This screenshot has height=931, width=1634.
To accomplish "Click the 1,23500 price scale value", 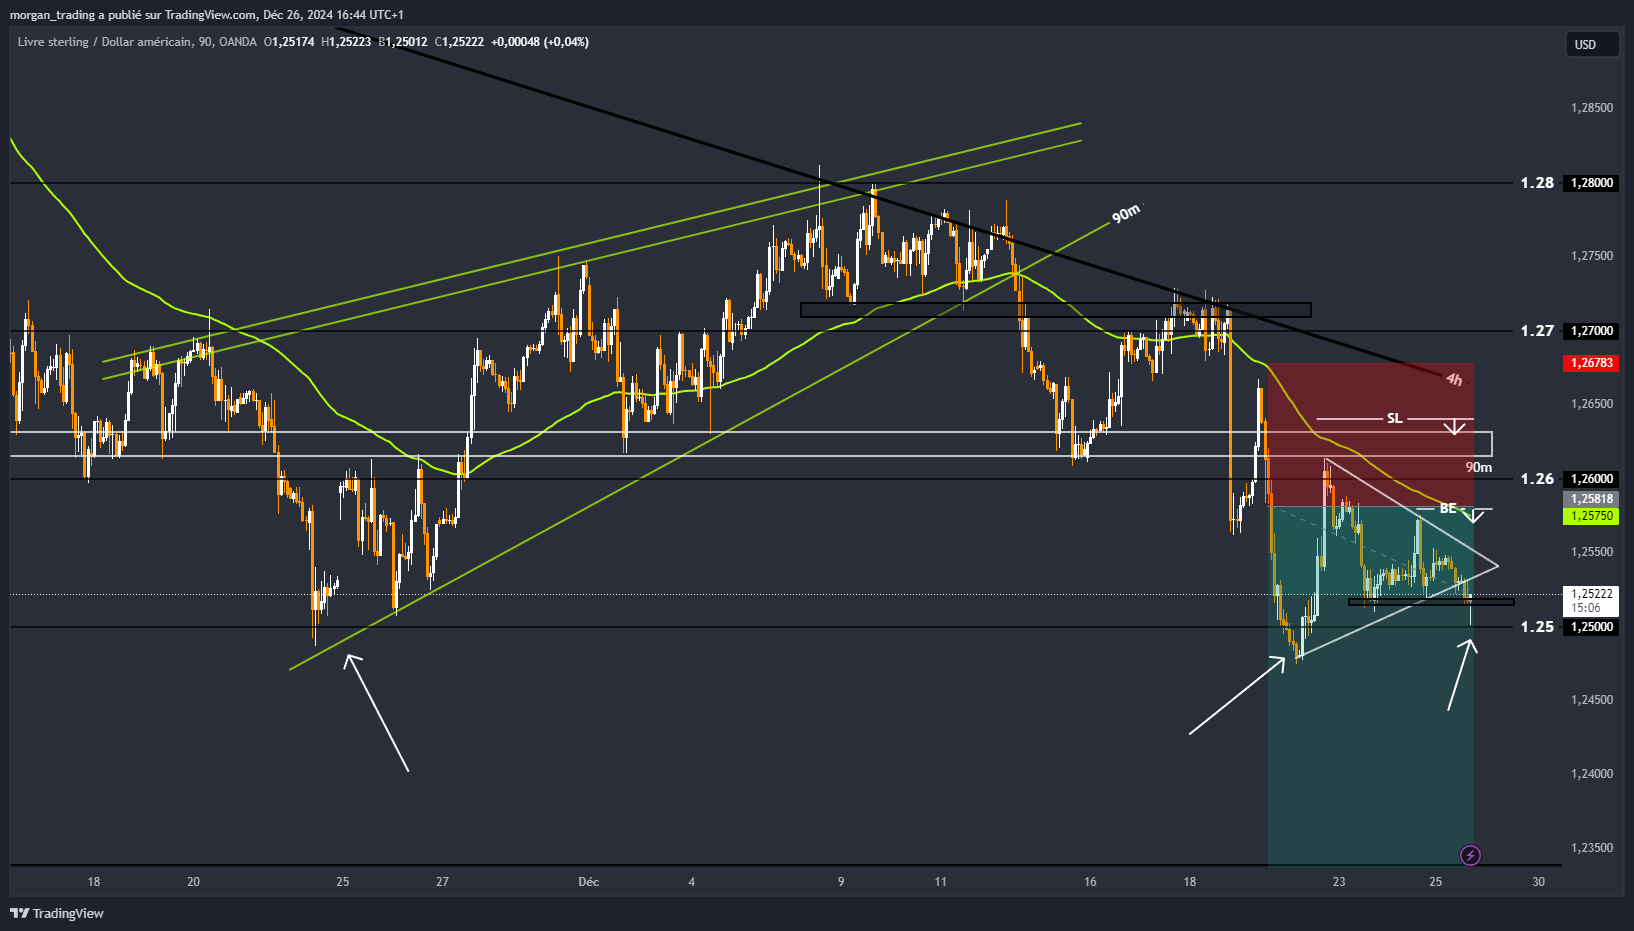I will pyautogui.click(x=1591, y=848).
